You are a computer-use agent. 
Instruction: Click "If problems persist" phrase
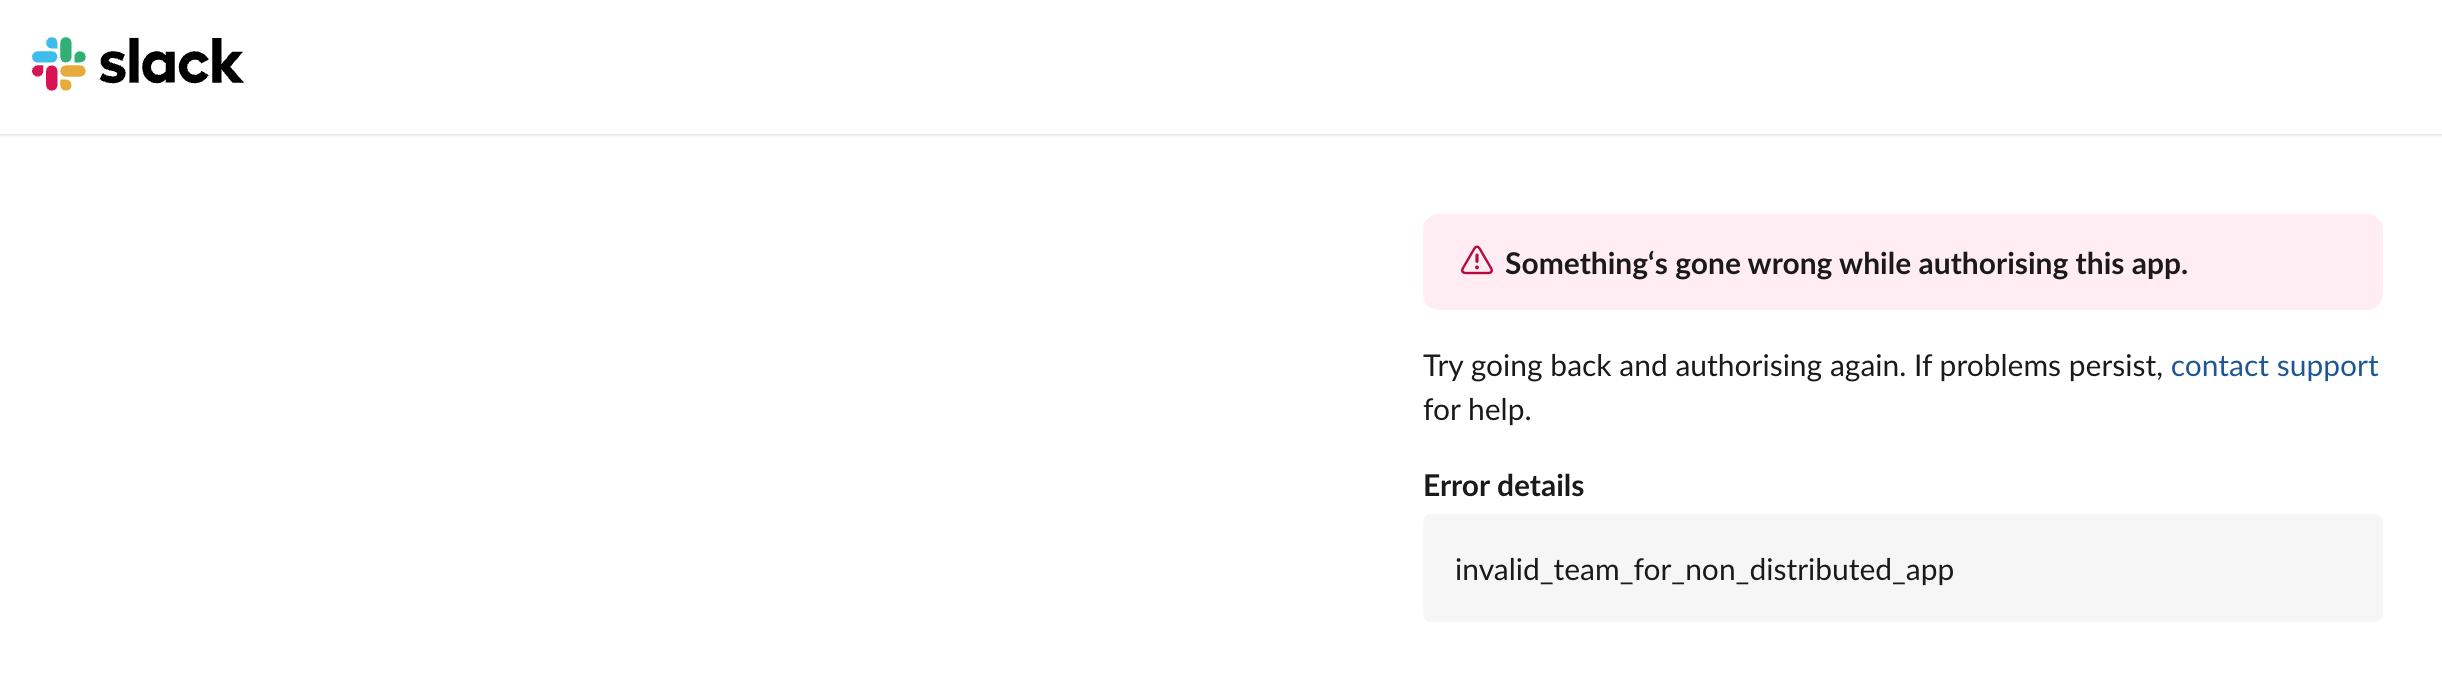pos(2037,366)
